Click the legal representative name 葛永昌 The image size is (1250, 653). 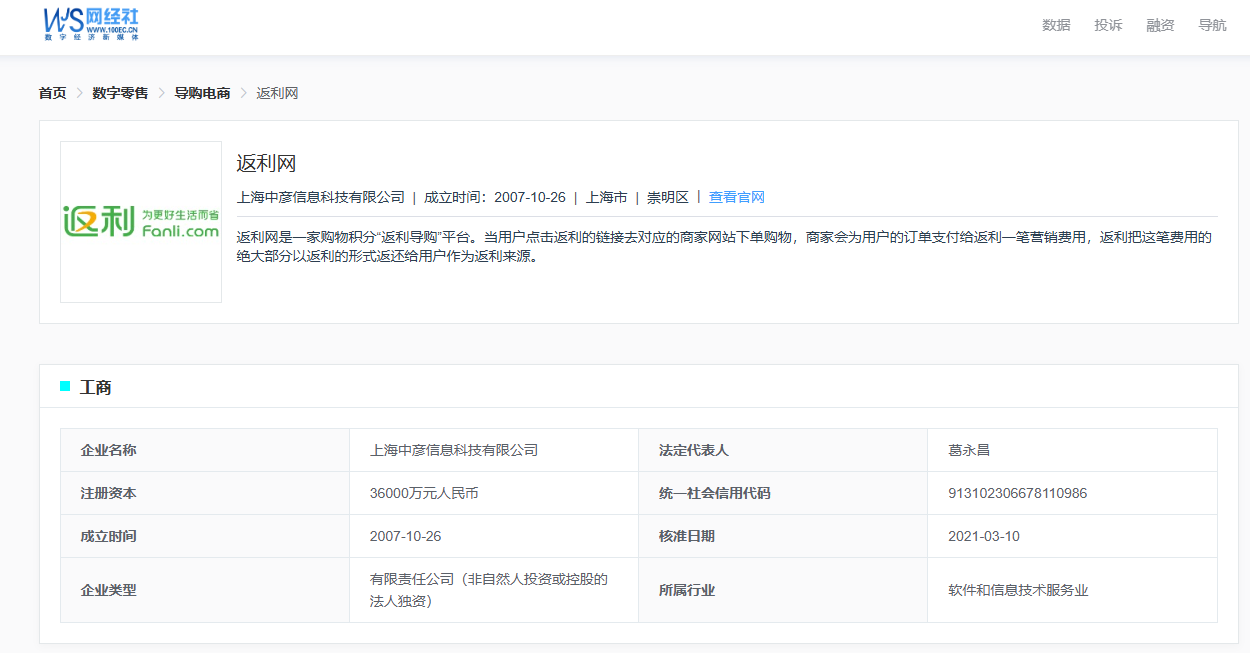[x=968, y=450]
